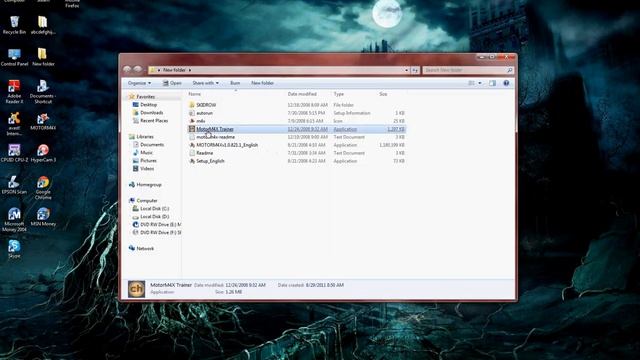Screen dimensions: 640x360
Task: Toggle the preview pane button
Action: tap(493, 83)
